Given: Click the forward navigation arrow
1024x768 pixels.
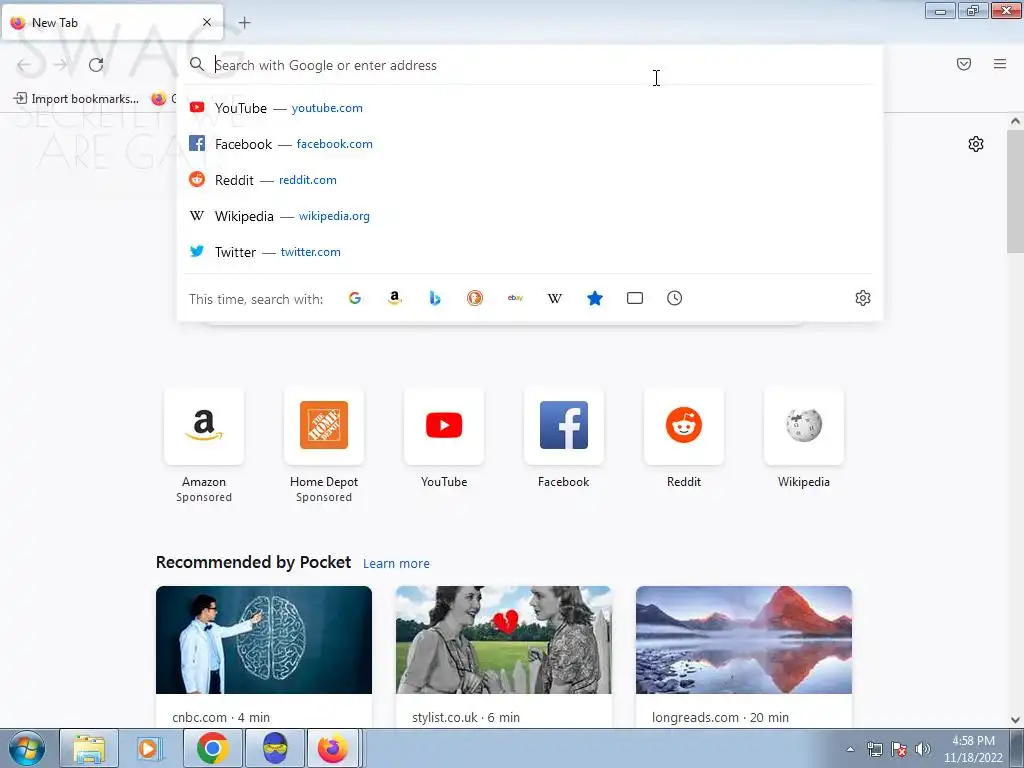Looking at the screenshot, I should (x=60, y=65).
